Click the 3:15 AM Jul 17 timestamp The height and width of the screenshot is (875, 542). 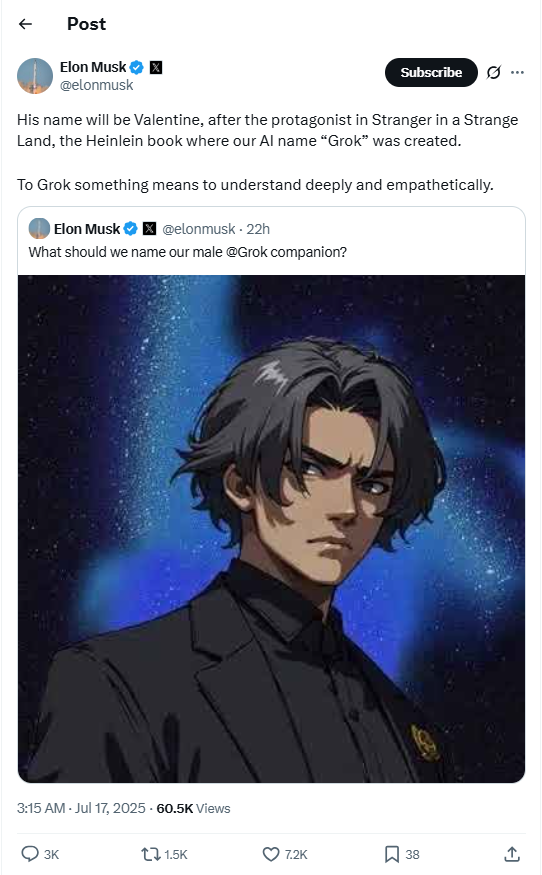click(x=81, y=809)
